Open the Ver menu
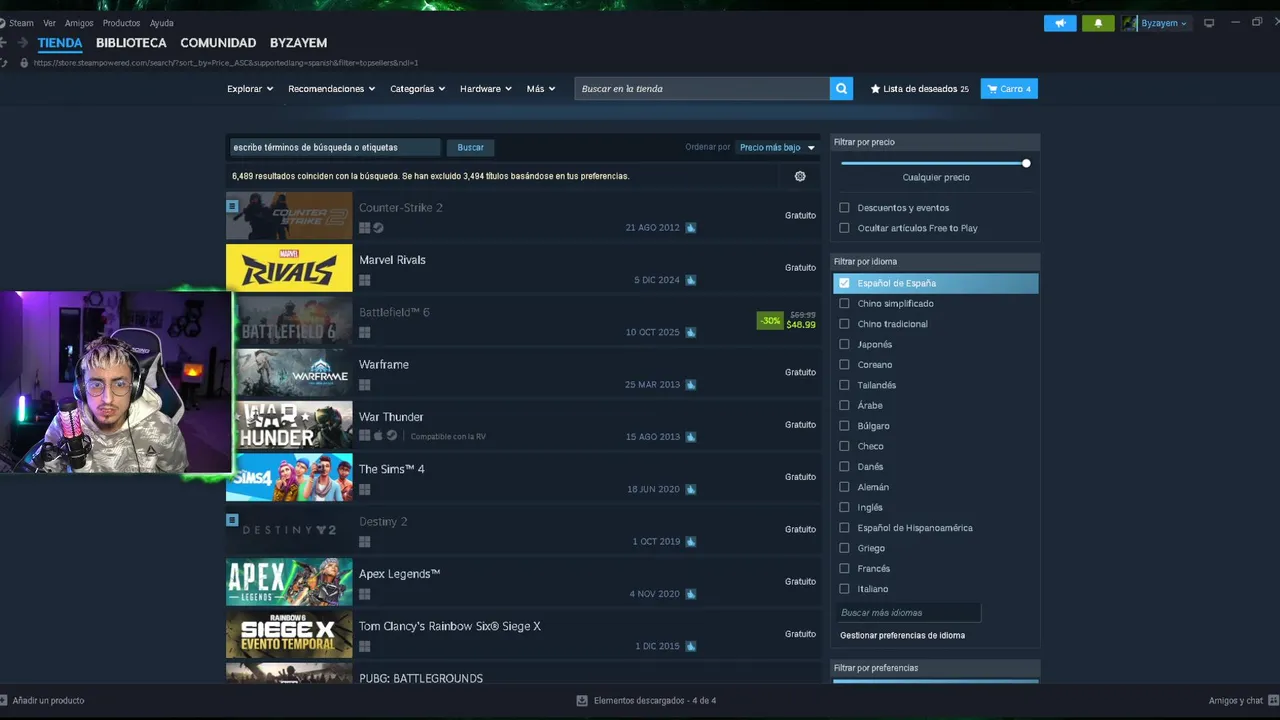 49,23
